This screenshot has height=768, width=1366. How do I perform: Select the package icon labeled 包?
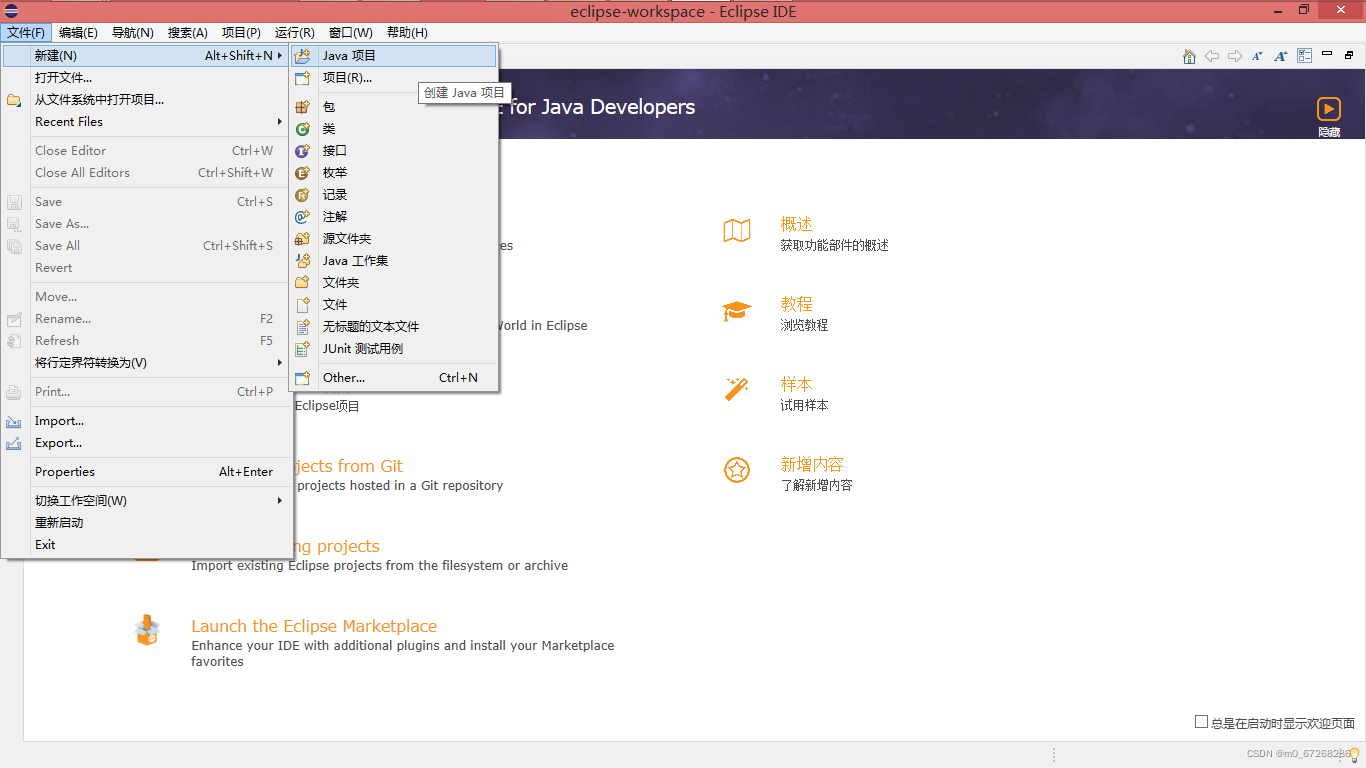pyautogui.click(x=302, y=107)
